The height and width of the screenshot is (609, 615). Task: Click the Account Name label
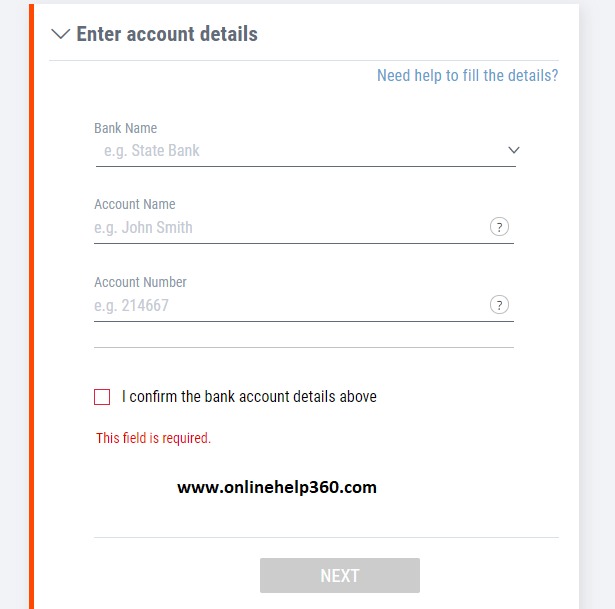pyautogui.click(x=135, y=204)
